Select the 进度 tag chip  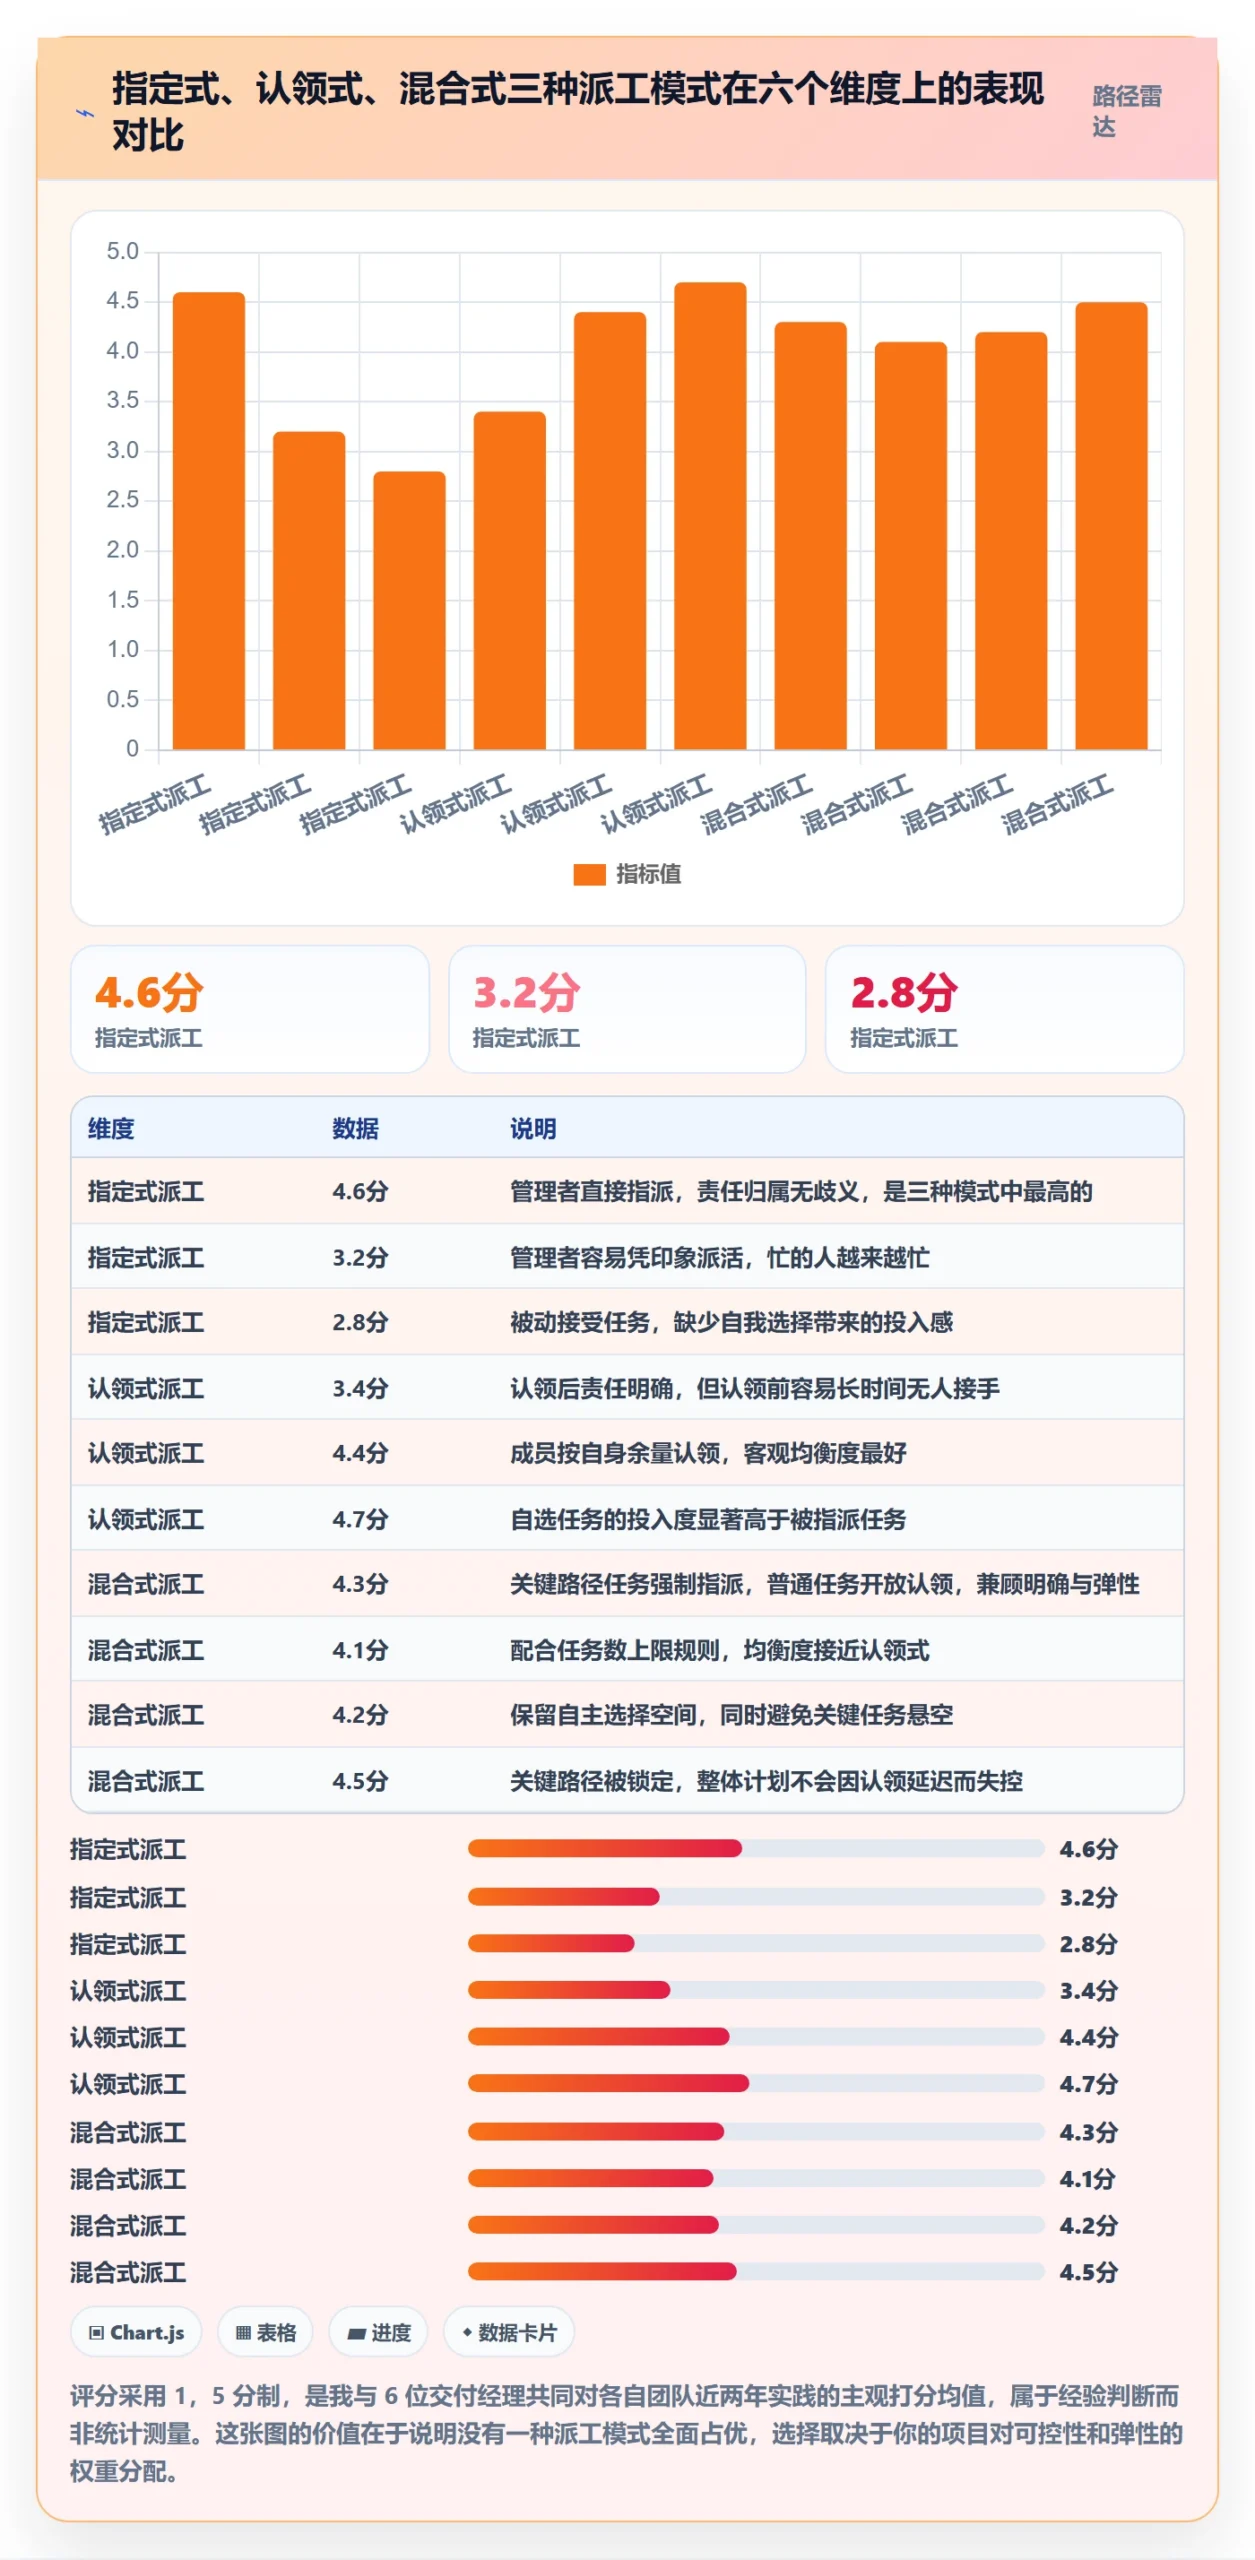pyautogui.click(x=378, y=2333)
